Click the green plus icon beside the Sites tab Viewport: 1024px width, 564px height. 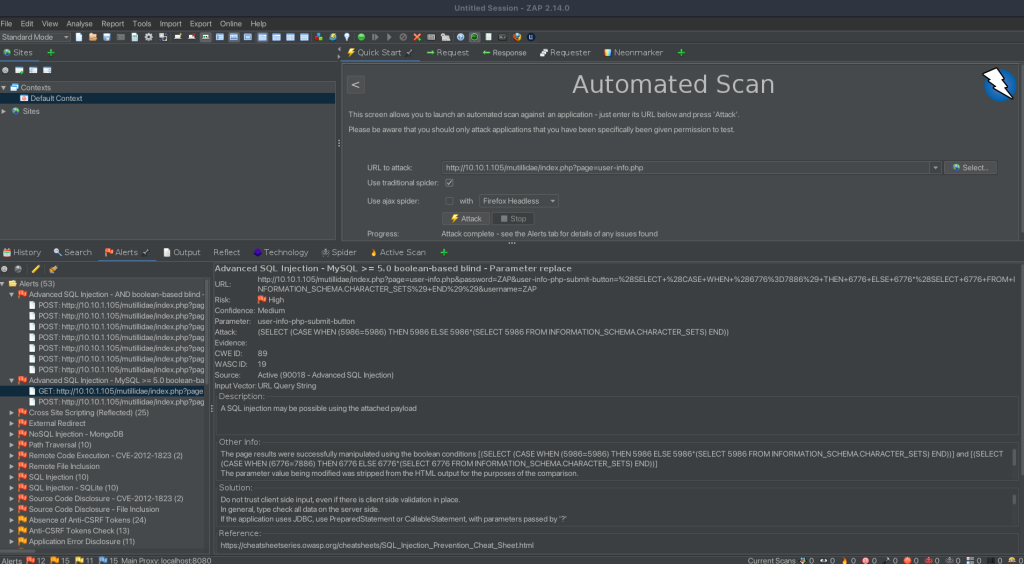[51, 52]
